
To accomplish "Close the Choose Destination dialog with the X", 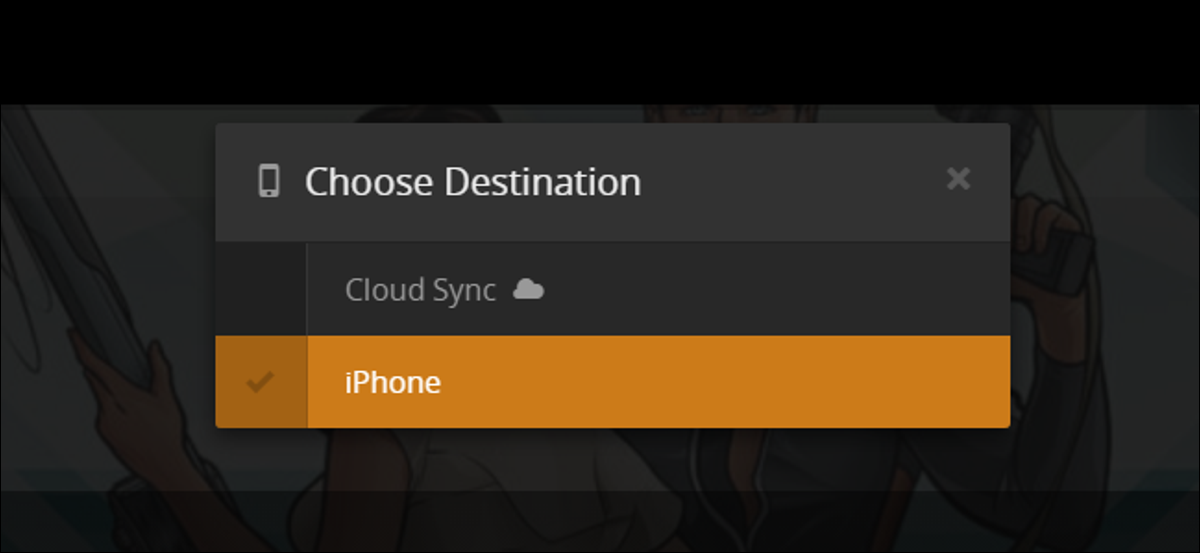I will (958, 179).
